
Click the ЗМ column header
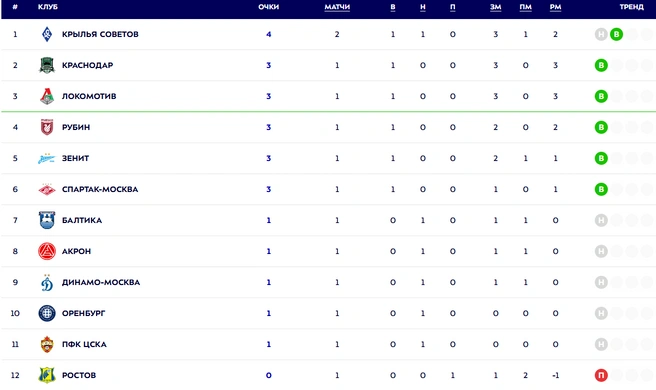pos(496,7)
